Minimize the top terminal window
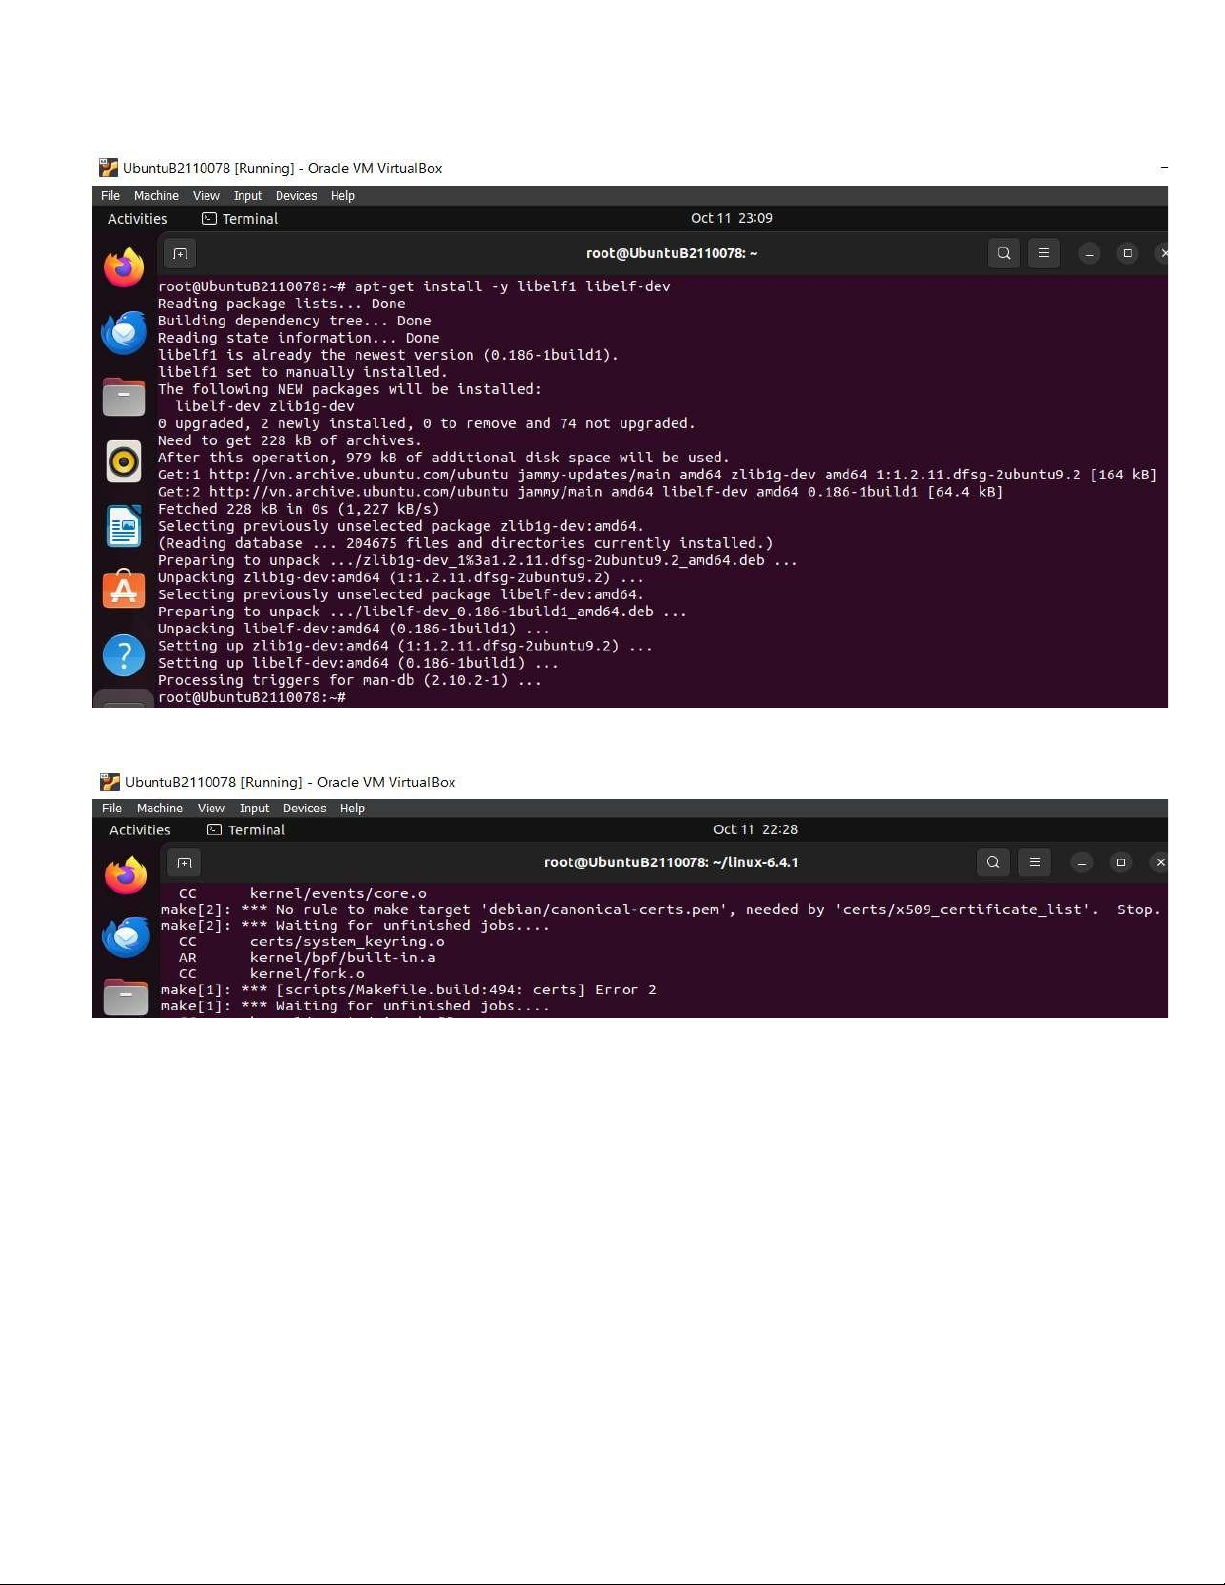Screen dimensions: 1225x1585 [1090, 253]
